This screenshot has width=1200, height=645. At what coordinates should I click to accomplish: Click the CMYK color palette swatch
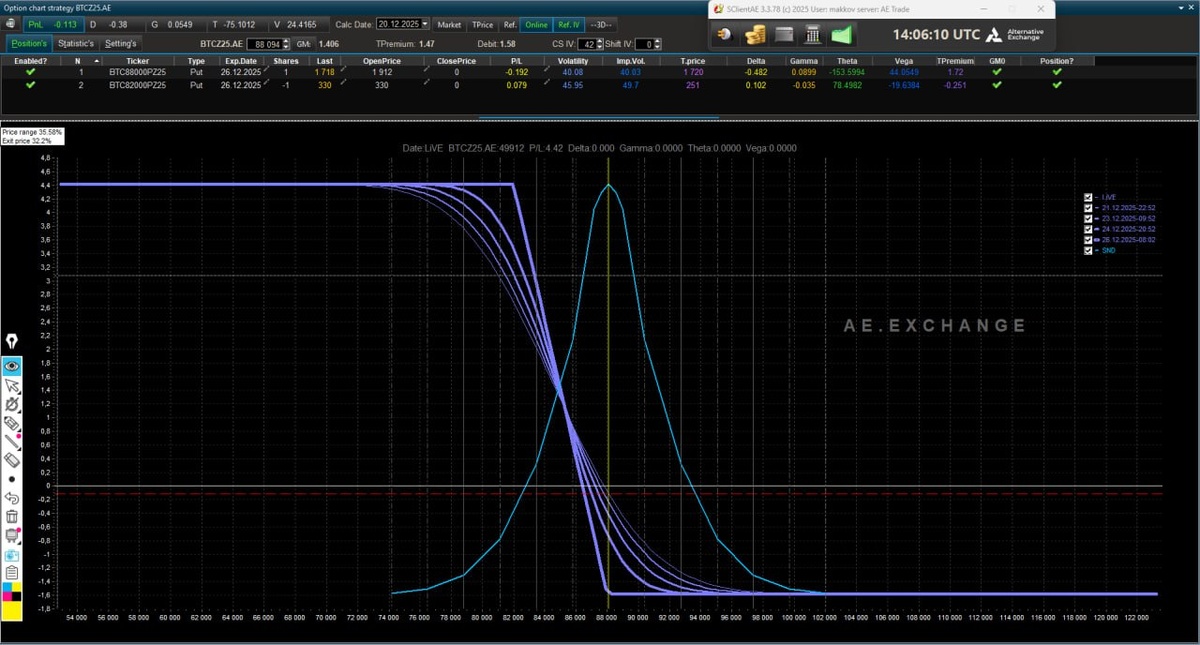(12, 593)
